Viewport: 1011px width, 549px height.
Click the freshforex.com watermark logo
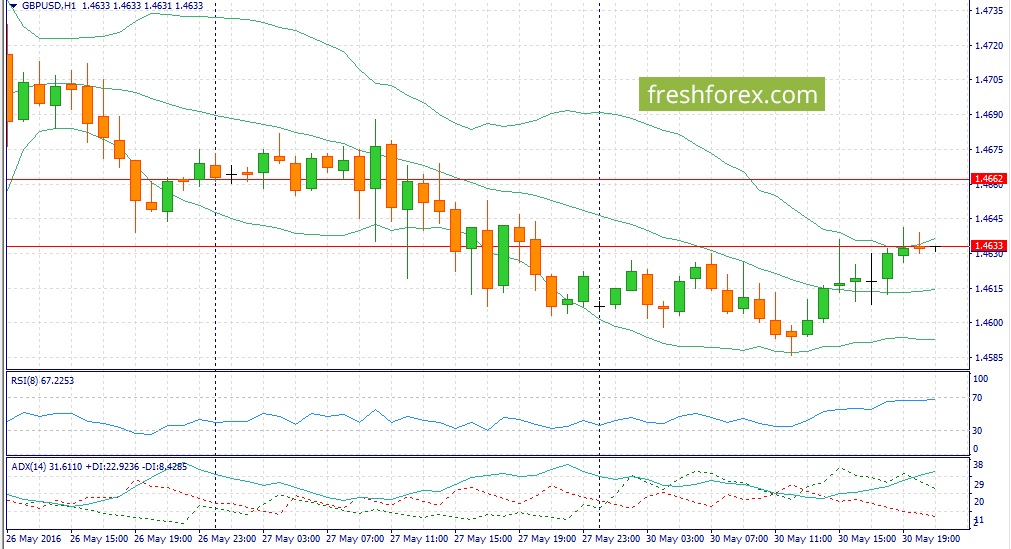732,94
